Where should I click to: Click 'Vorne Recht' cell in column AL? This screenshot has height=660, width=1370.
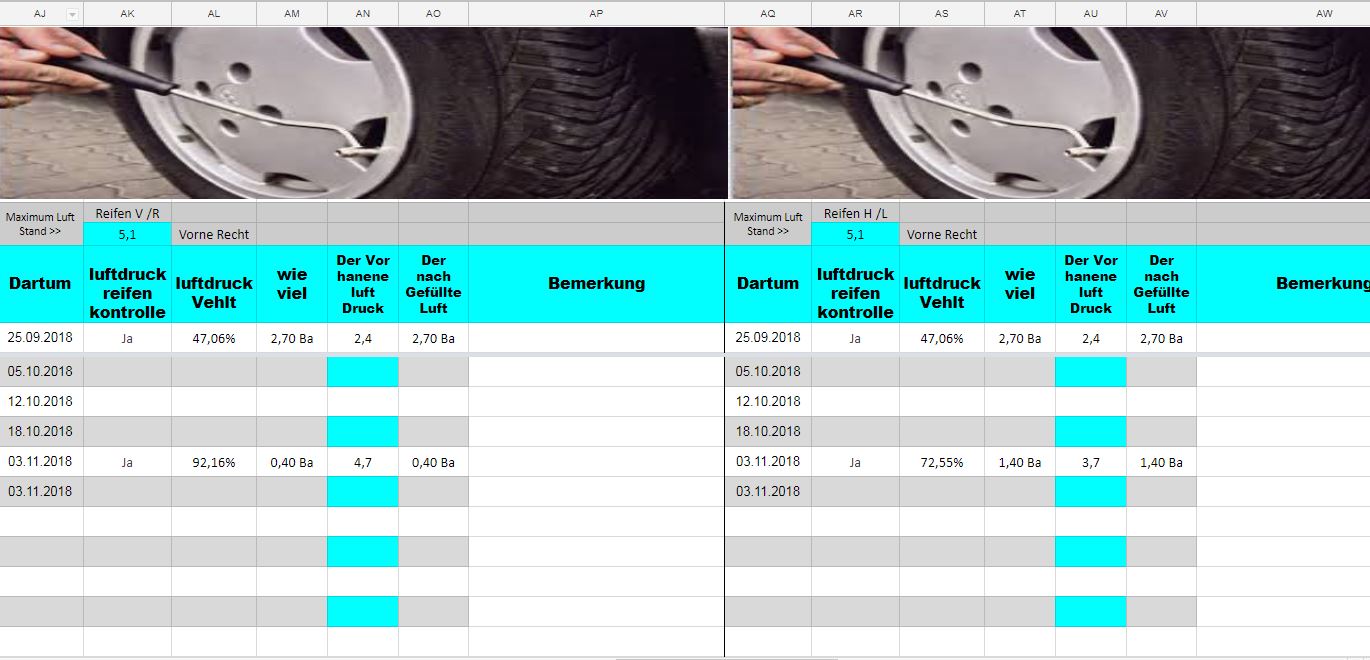pyautogui.click(x=214, y=234)
